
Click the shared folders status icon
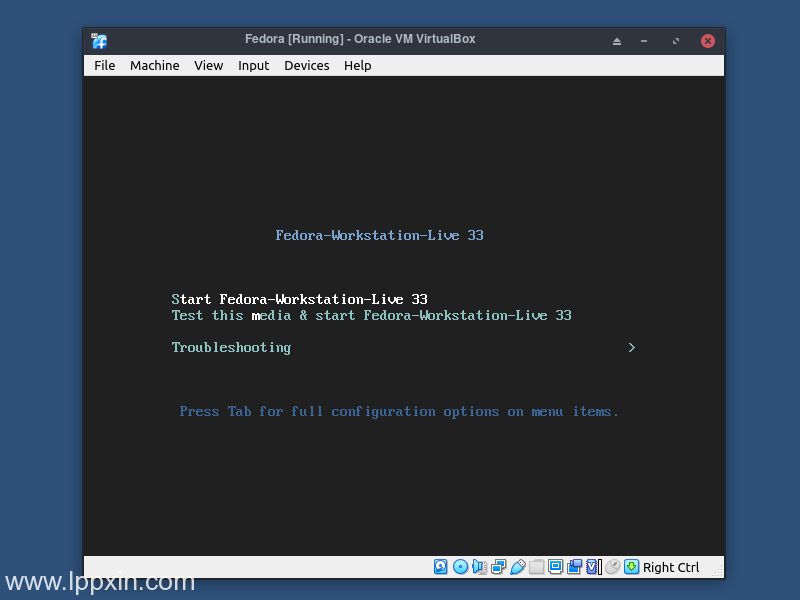[x=536, y=567]
